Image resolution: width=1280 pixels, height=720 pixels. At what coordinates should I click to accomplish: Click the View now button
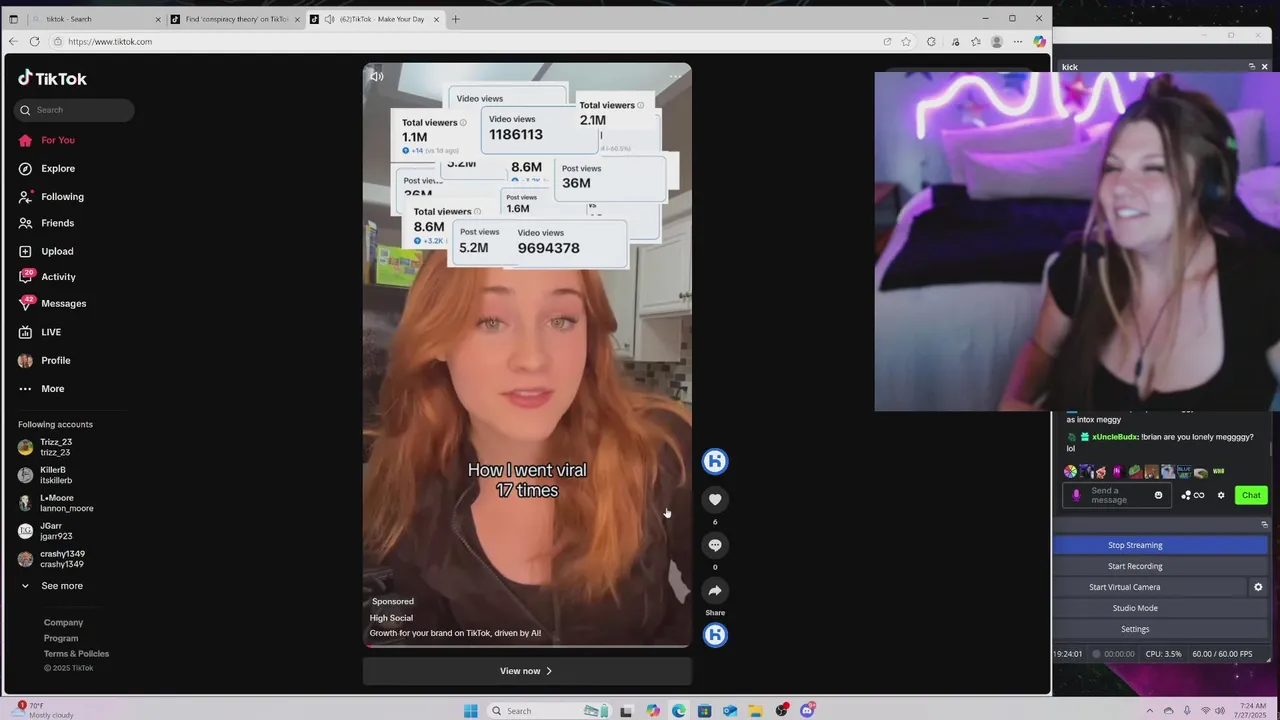tap(526, 671)
